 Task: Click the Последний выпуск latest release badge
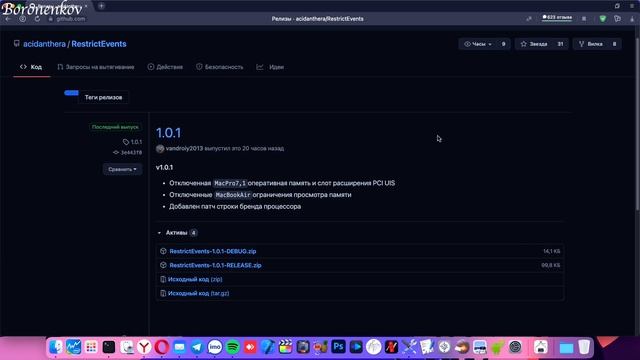[x=115, y=127]
